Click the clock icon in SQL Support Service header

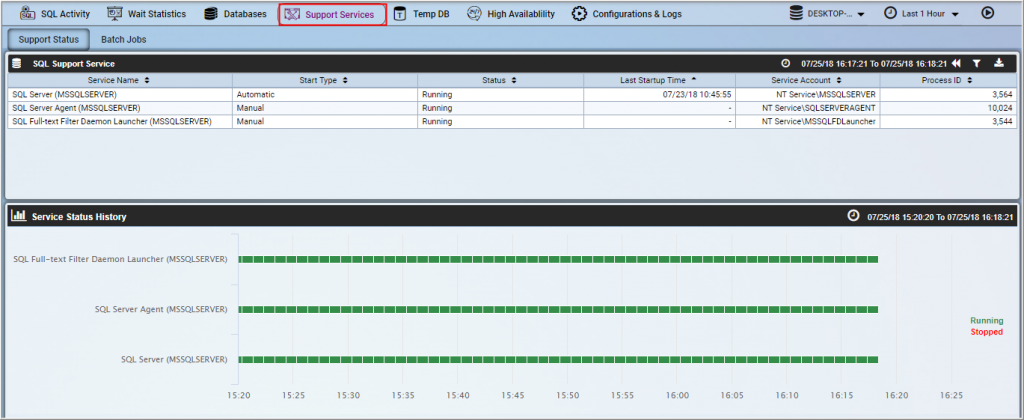pyautogui.click(x=786, y=63)
